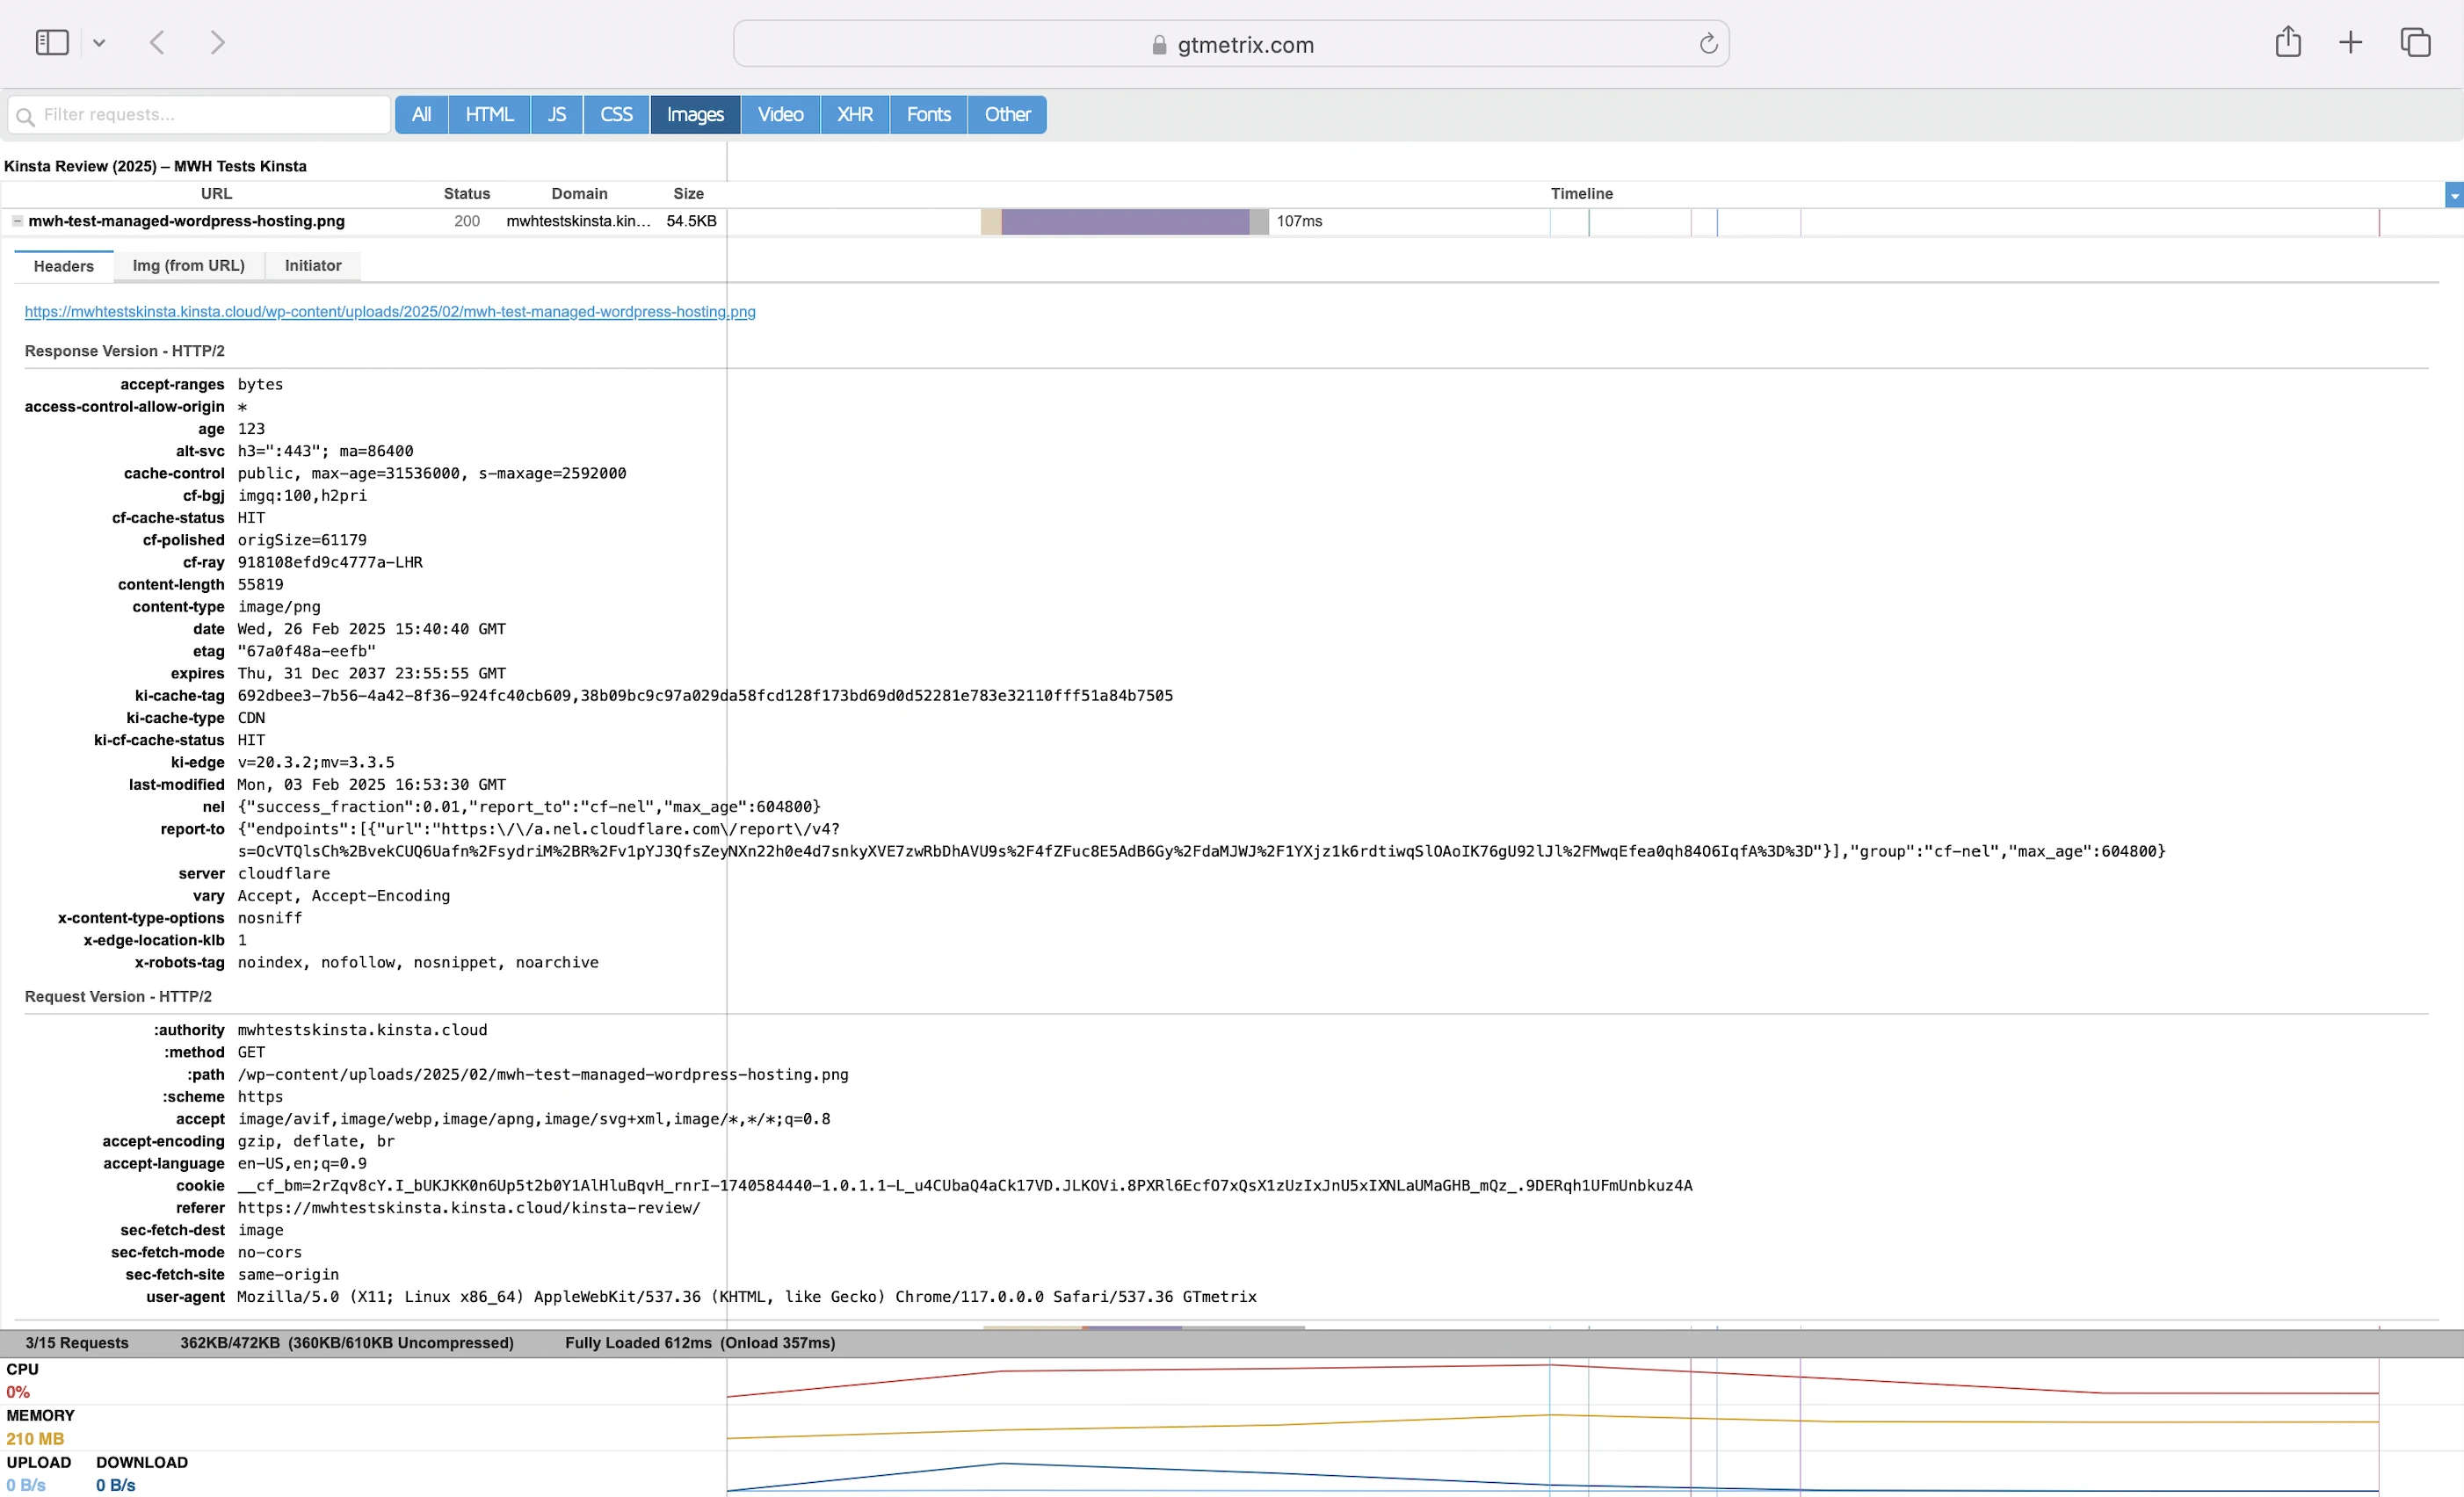Go forward with the forward arrow
This screenshot has width=2464, height=1497.
pos(217,43)
